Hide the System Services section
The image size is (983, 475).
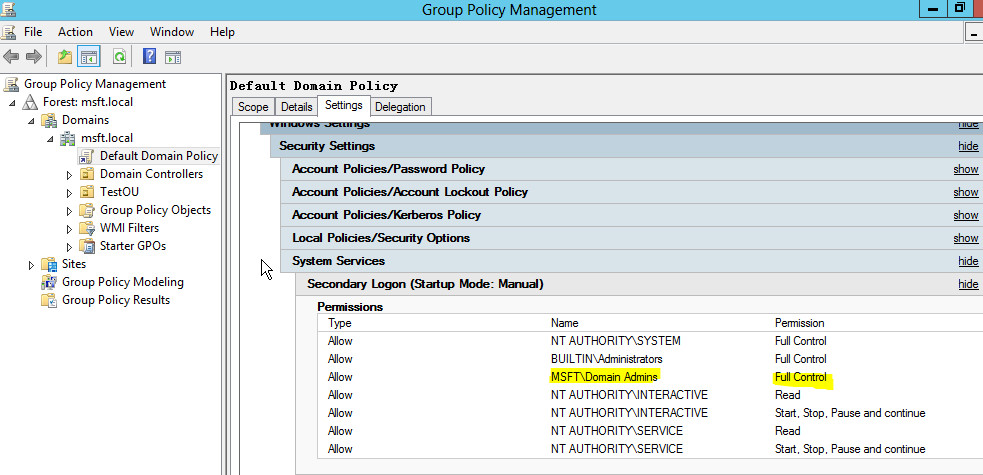968,261
